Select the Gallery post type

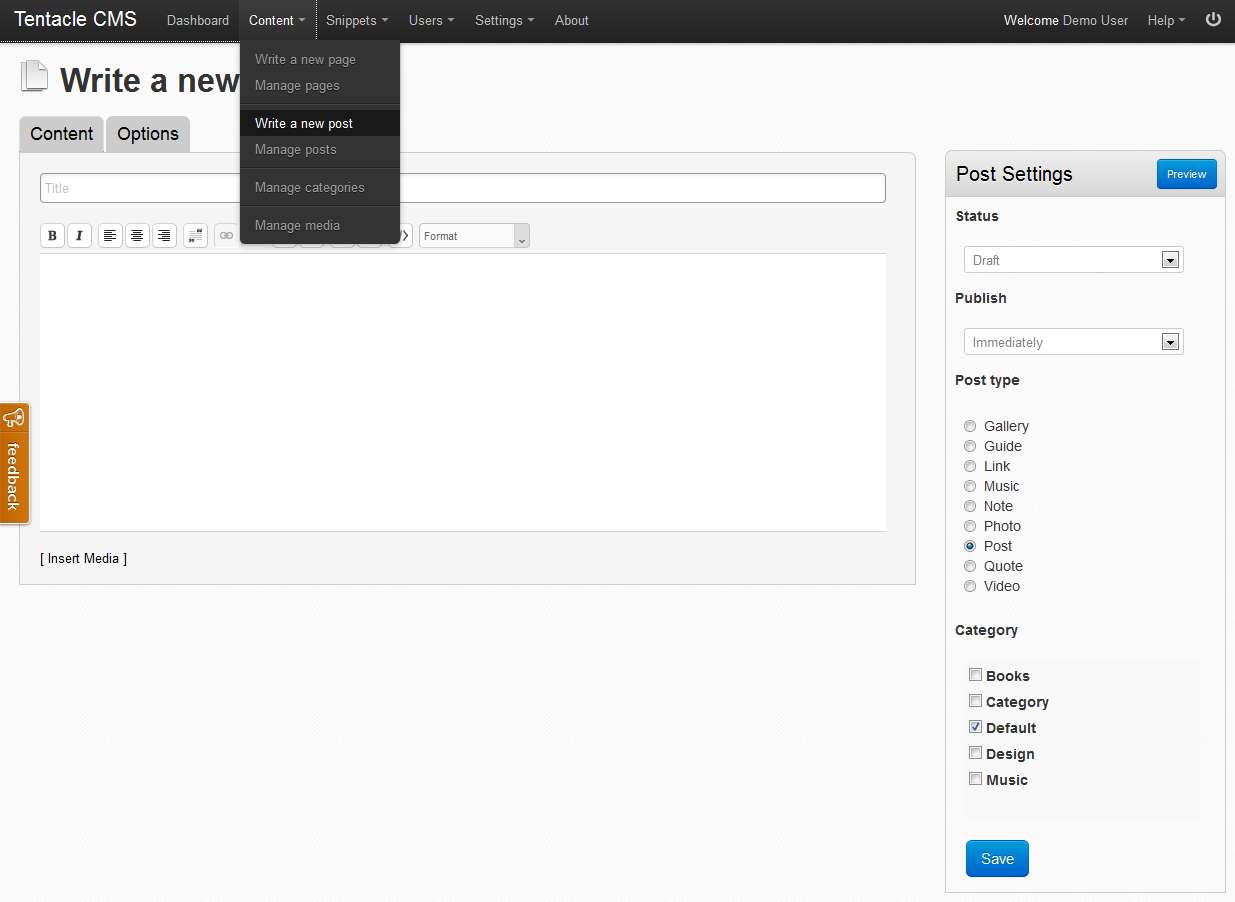pyautogui.click(x=970, y=426)
